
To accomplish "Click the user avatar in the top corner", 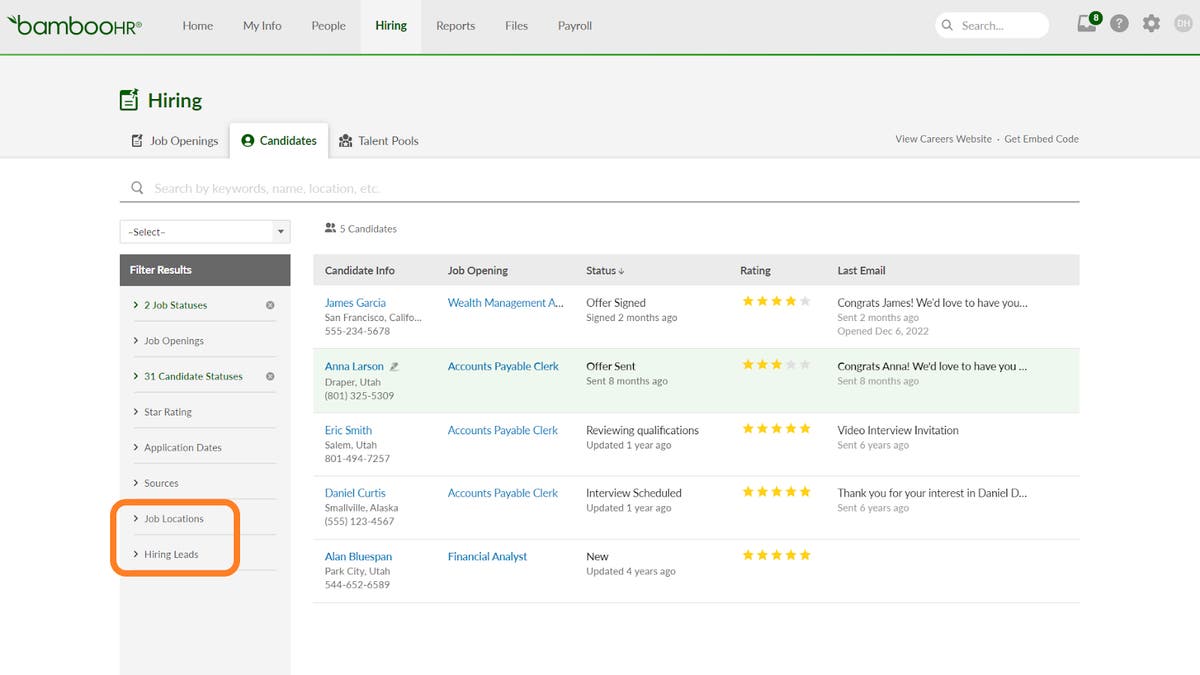I will (1182, 22).
